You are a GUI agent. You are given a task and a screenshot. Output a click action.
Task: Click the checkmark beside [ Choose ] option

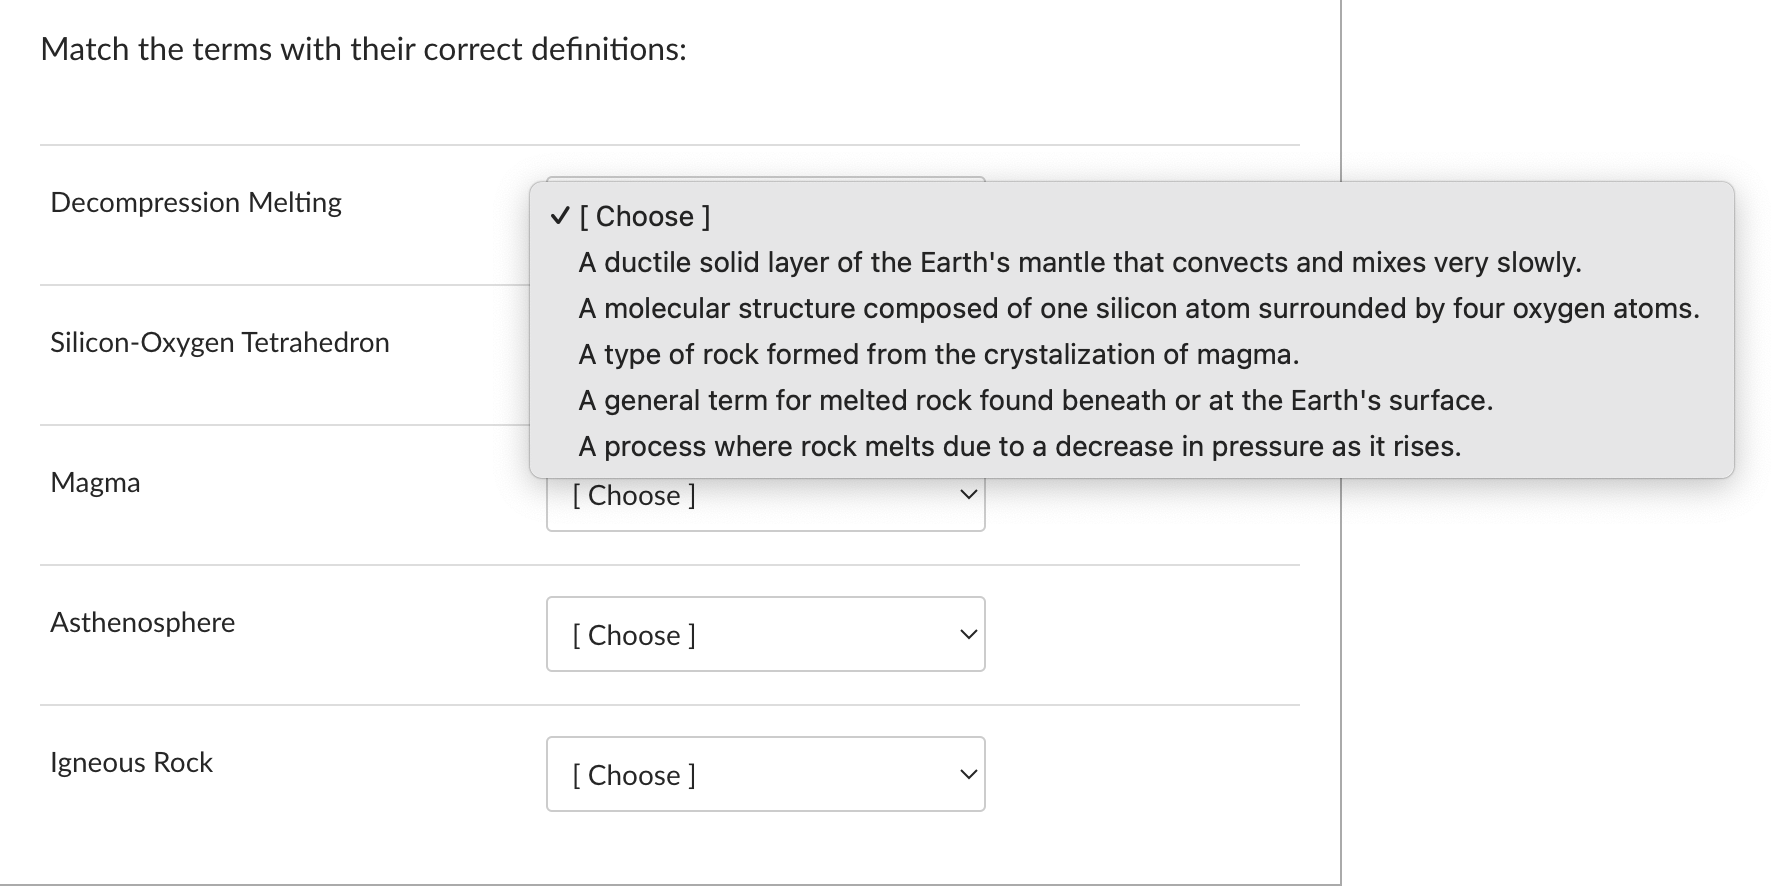[560, 216]
